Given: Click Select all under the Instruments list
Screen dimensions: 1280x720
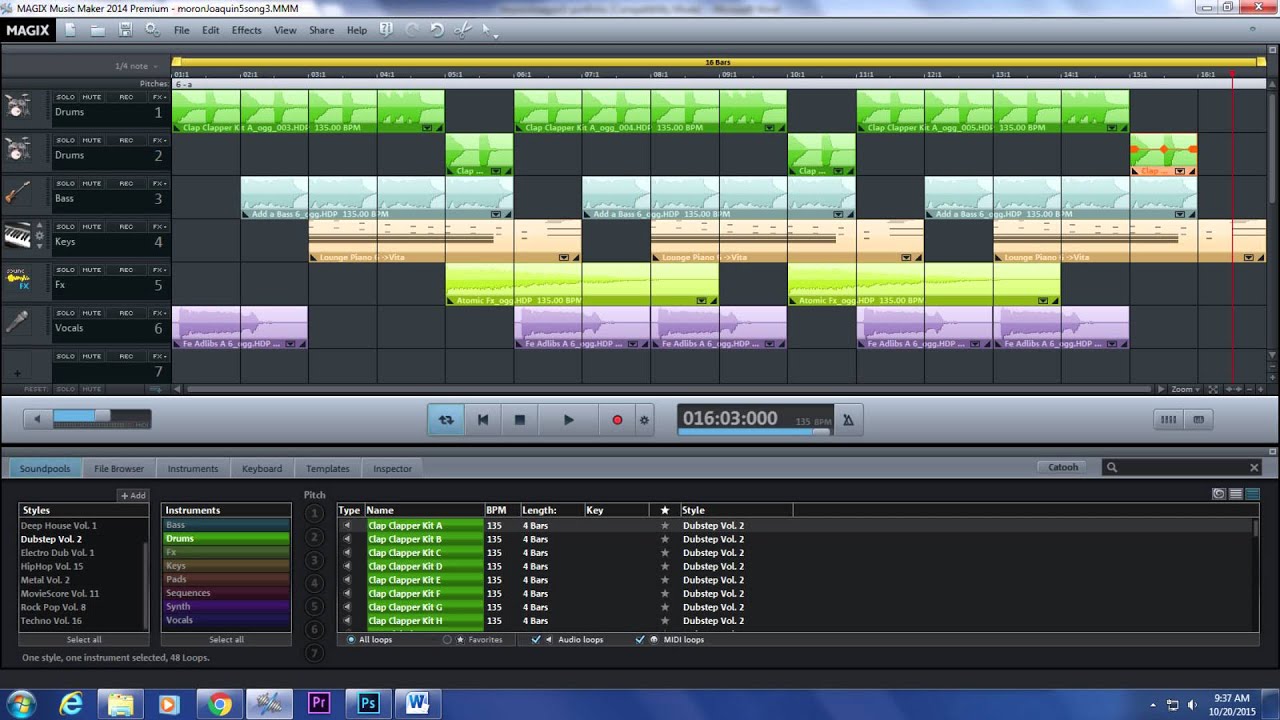Looking at the screenshot, I should click(226, 639).
